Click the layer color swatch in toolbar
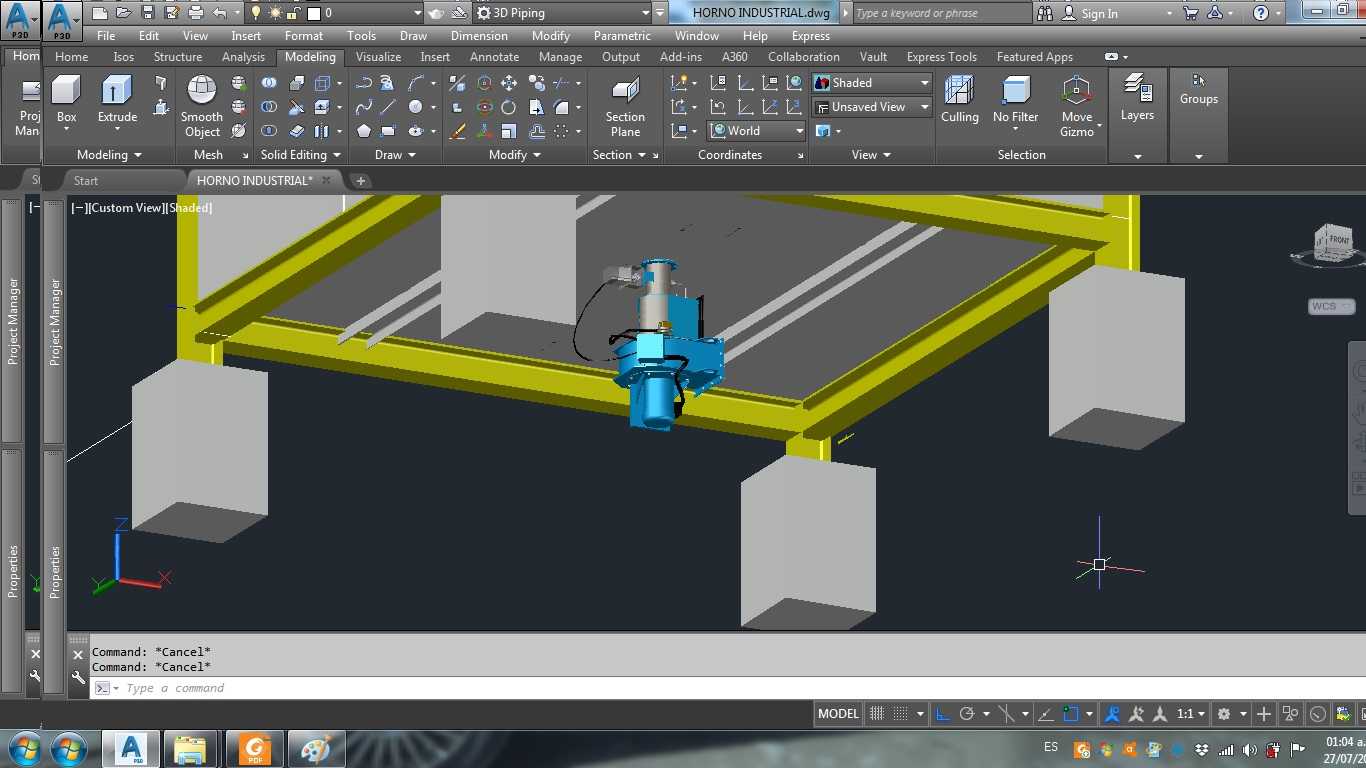 point(313,13)
